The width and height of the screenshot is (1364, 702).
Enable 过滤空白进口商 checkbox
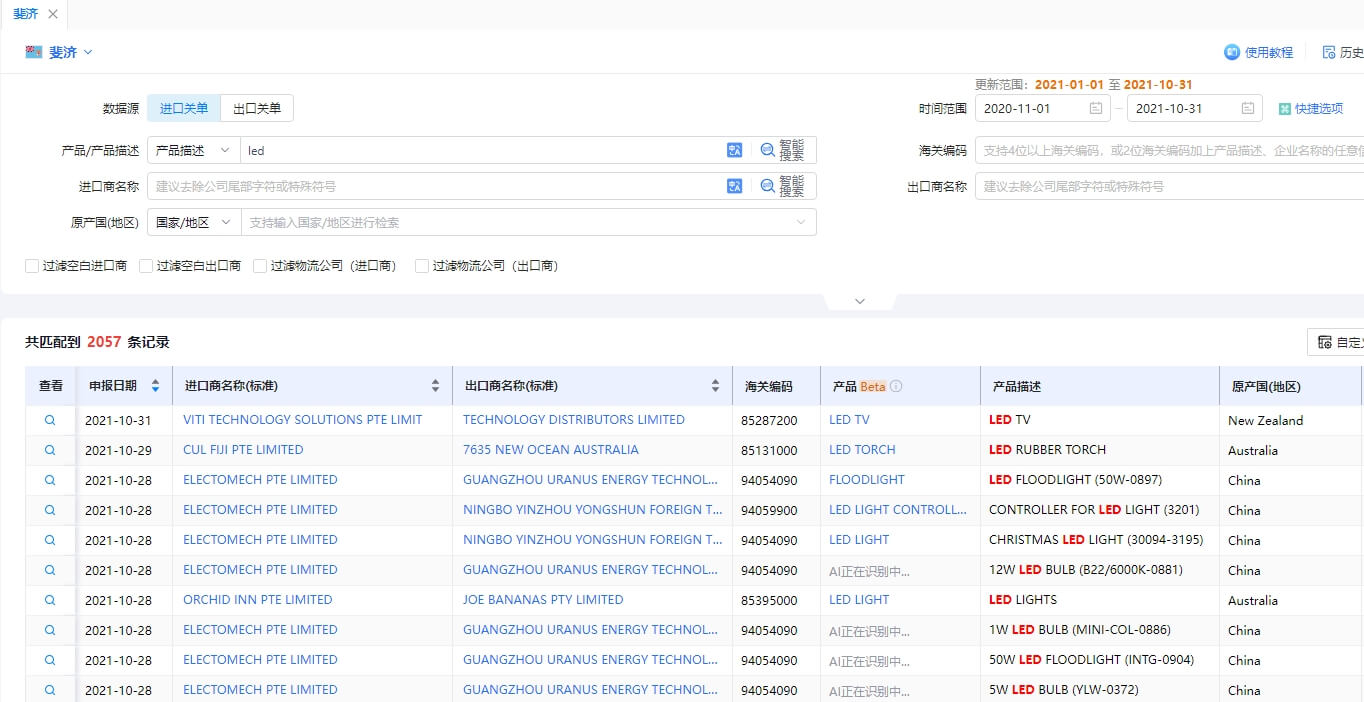point(32,266)
